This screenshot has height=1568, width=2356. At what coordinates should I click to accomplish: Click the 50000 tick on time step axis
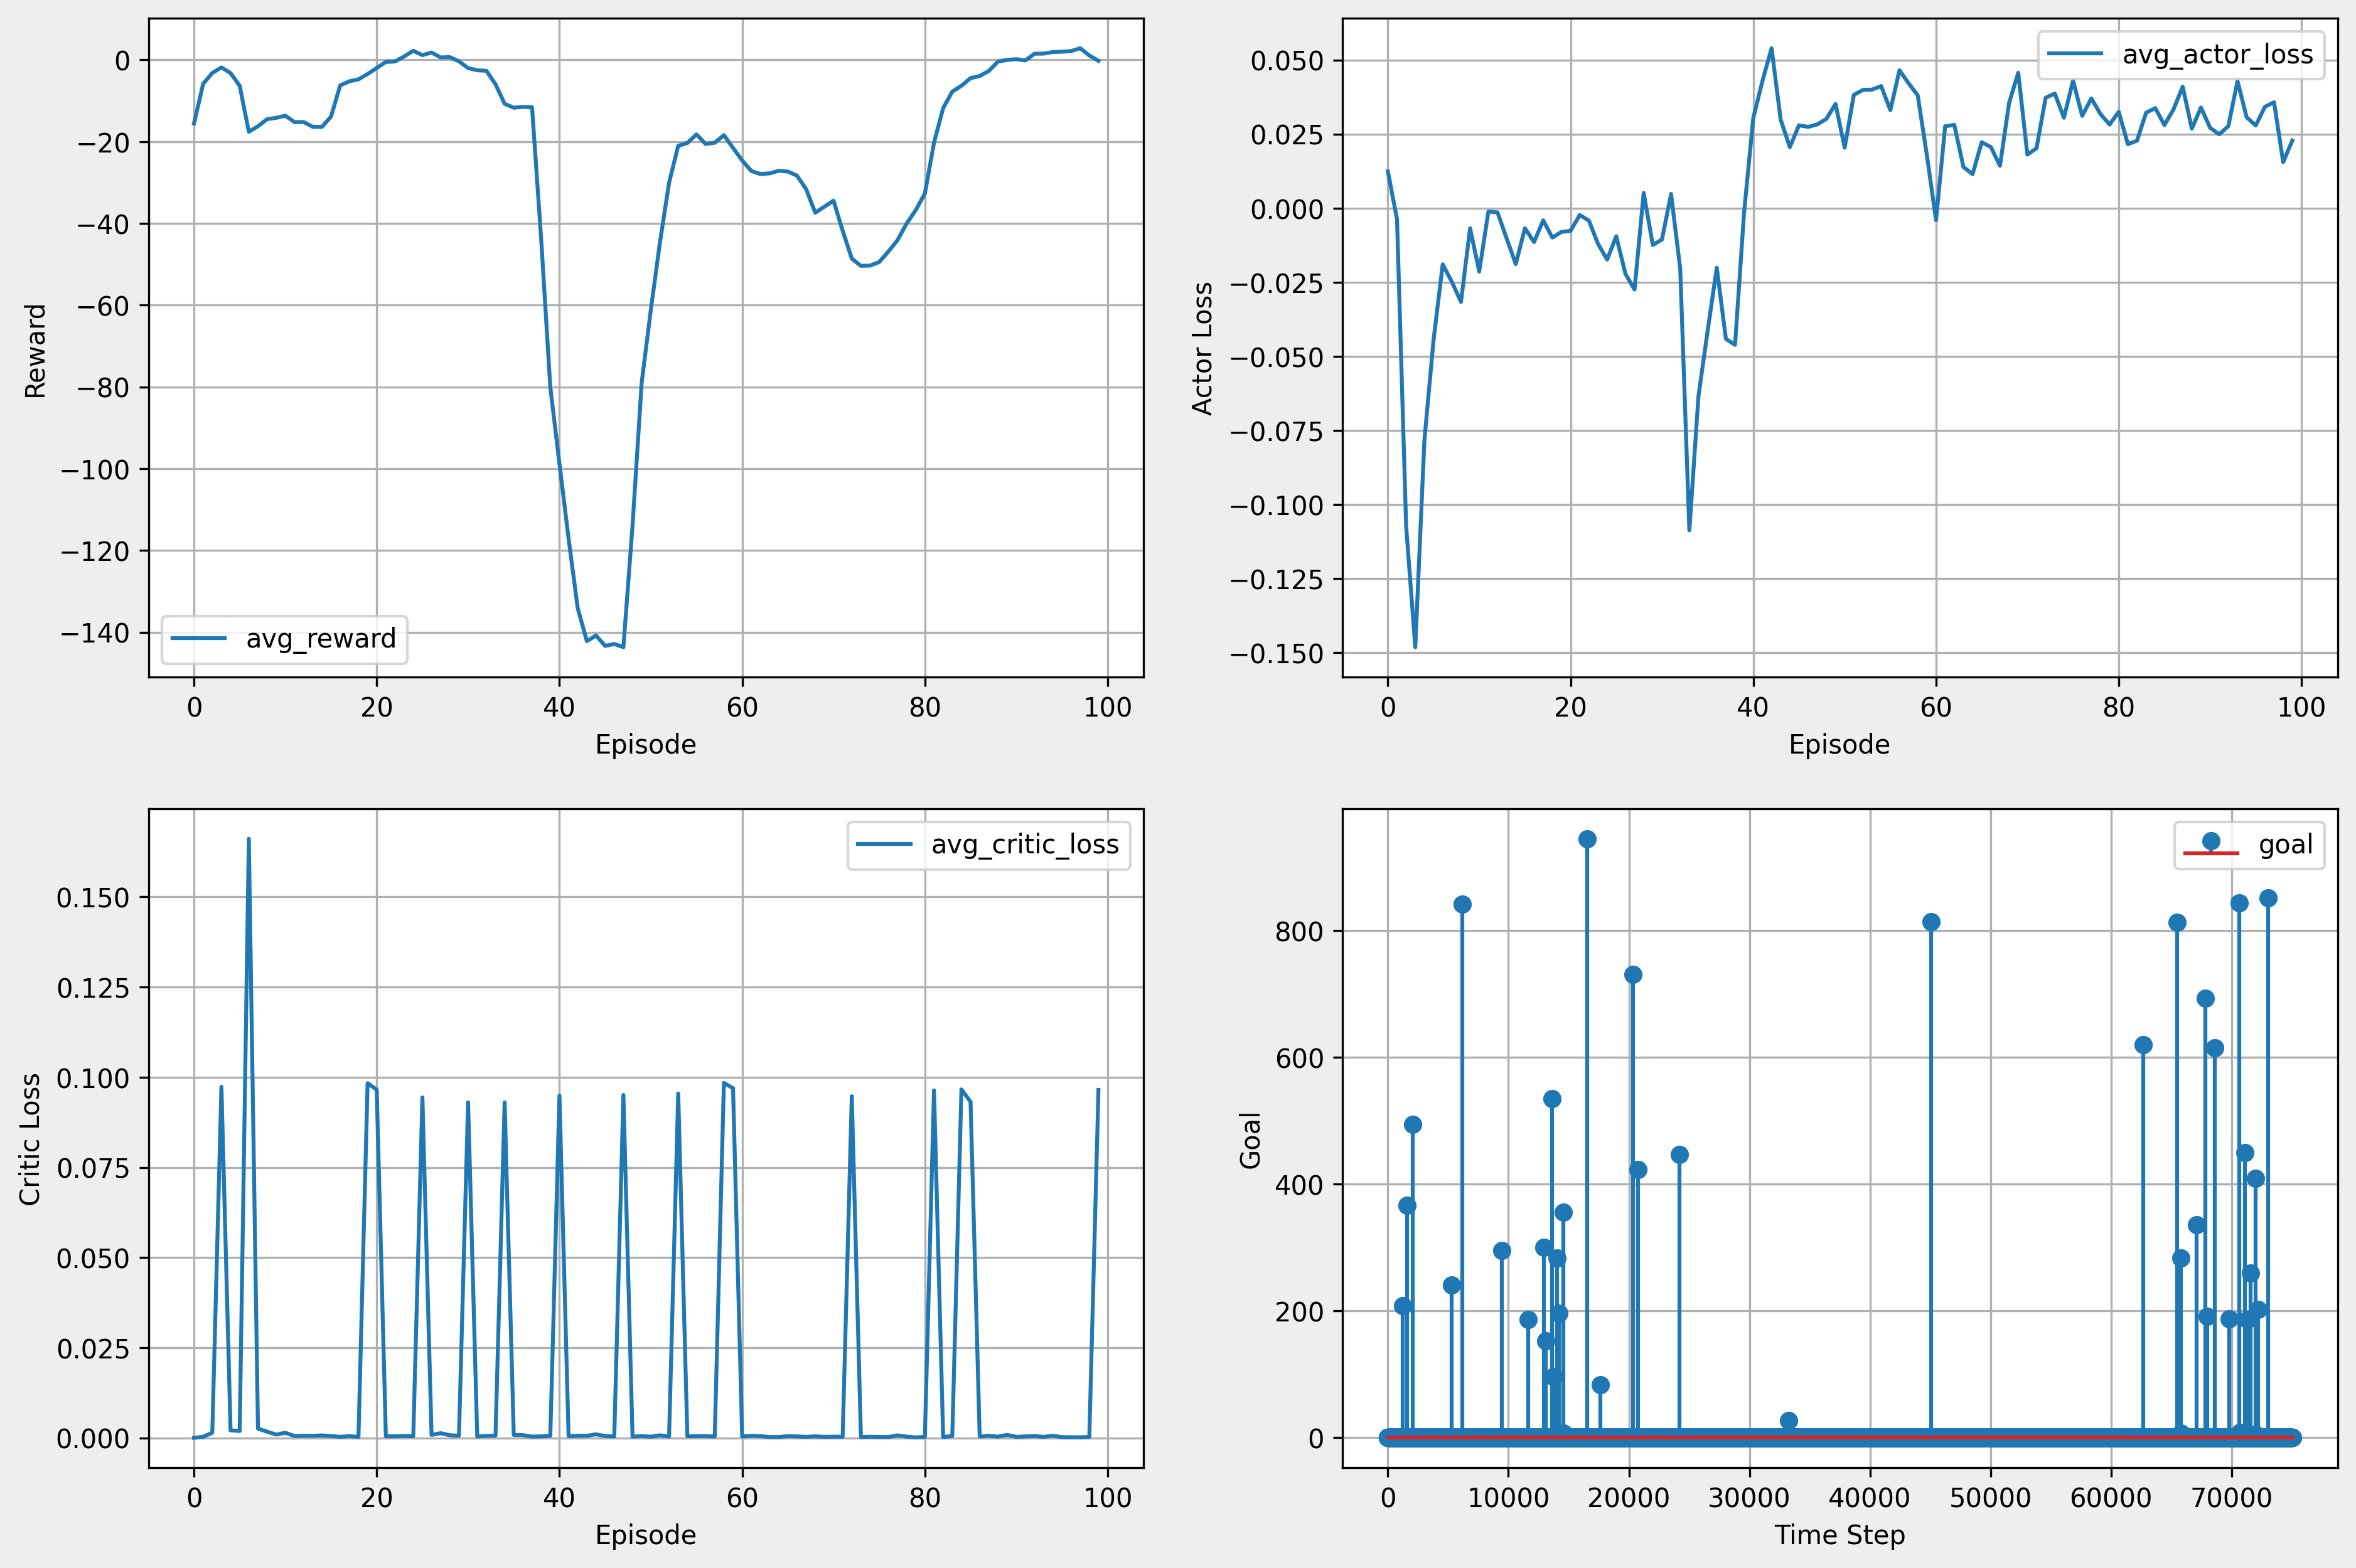point(1990,1498)
